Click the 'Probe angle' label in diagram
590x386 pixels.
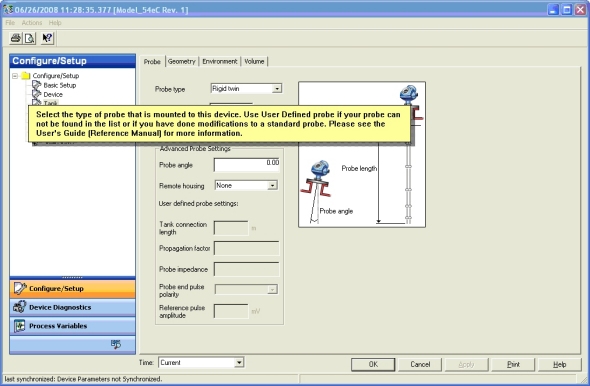coord(336,211)
